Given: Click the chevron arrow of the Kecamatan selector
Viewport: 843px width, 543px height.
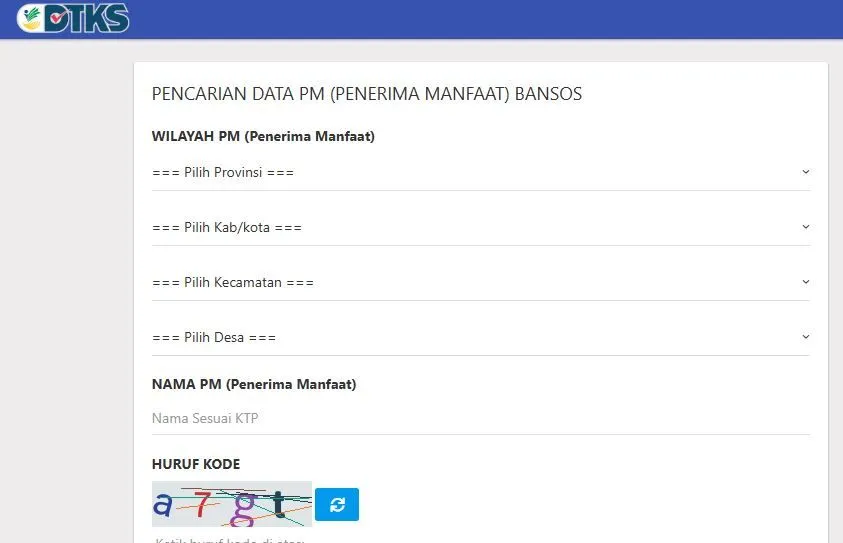Looking at the screenshot, I should point(805,282).
